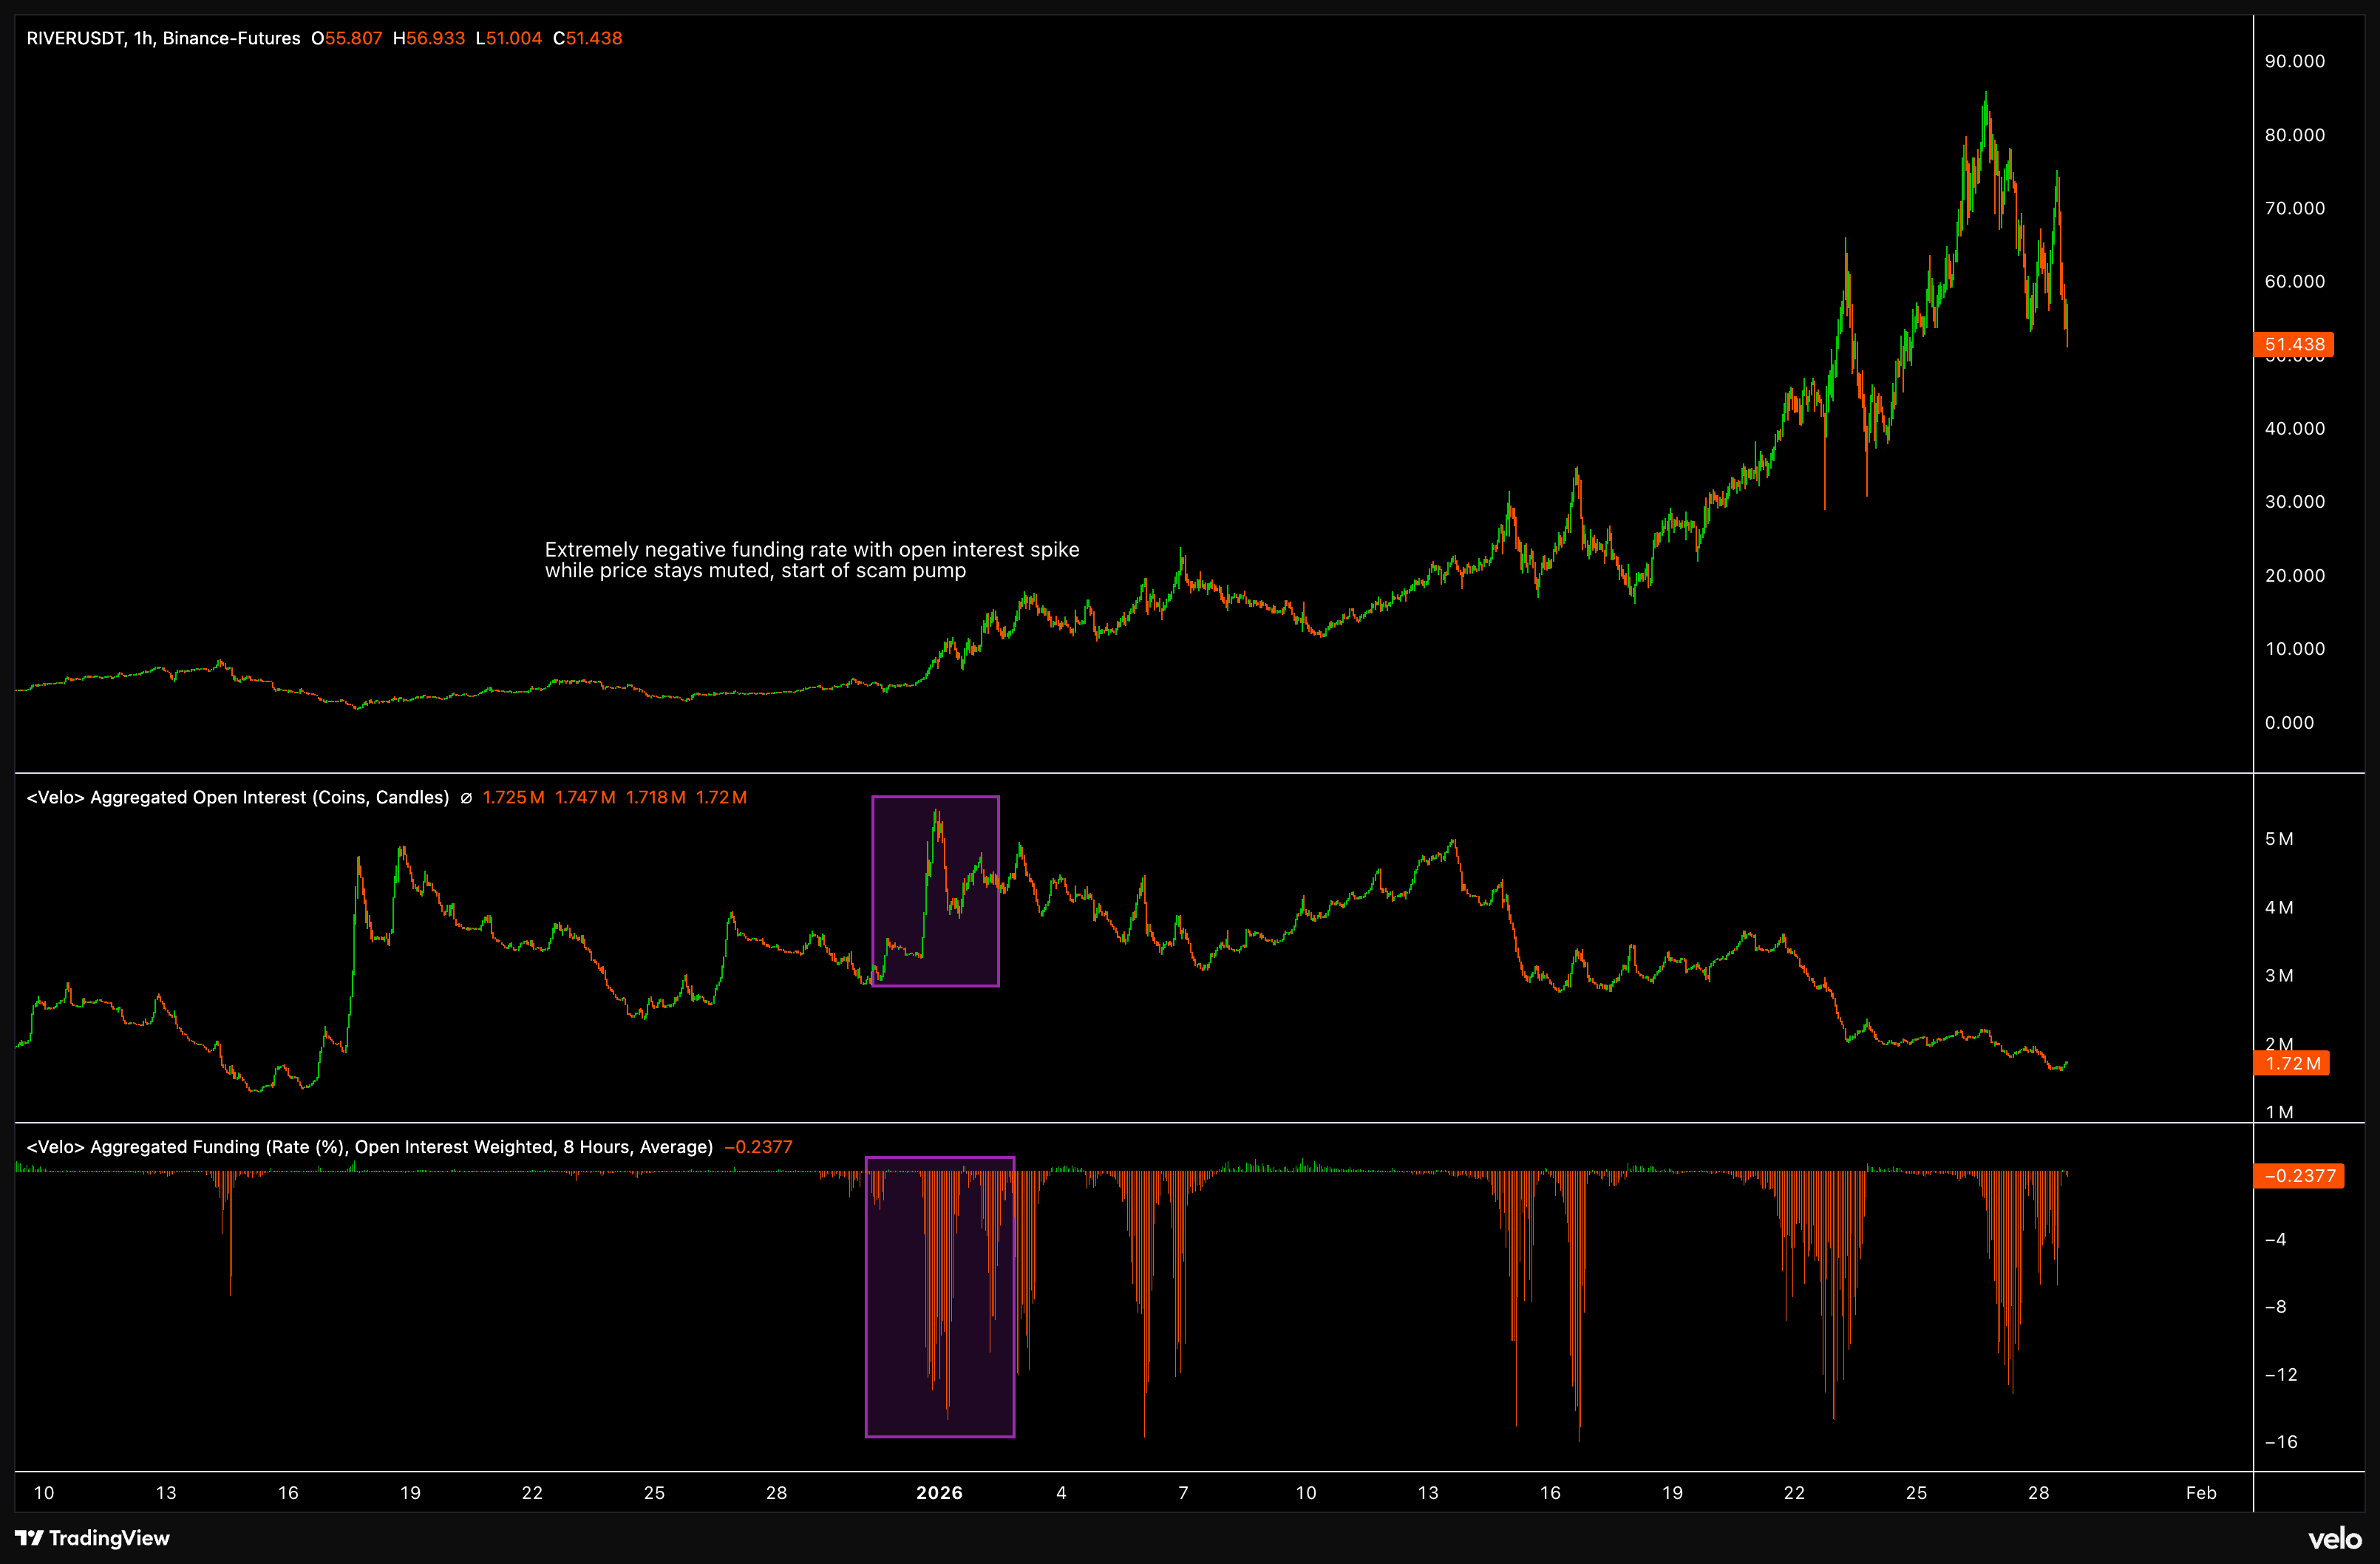Click the close value C51.438 in legend
This screenshot has height=1564, width=2380.
[588, 38]
